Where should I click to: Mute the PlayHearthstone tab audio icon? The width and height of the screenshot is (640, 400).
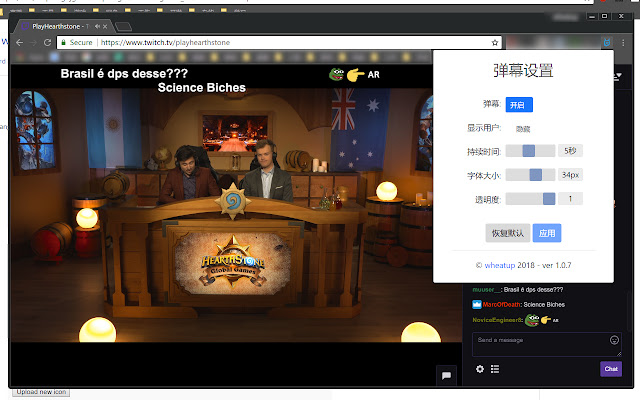click(97, 27)
